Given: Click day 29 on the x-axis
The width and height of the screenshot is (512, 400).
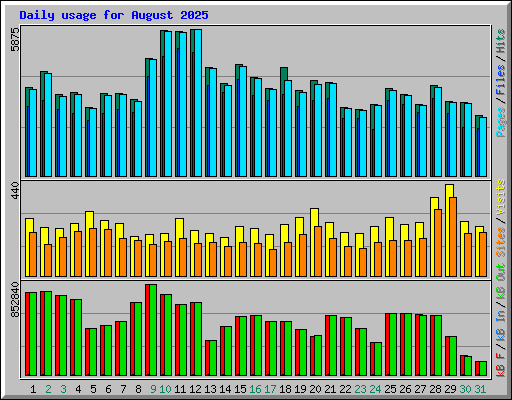Looking at the screenshot, I should tap(450, 389).
